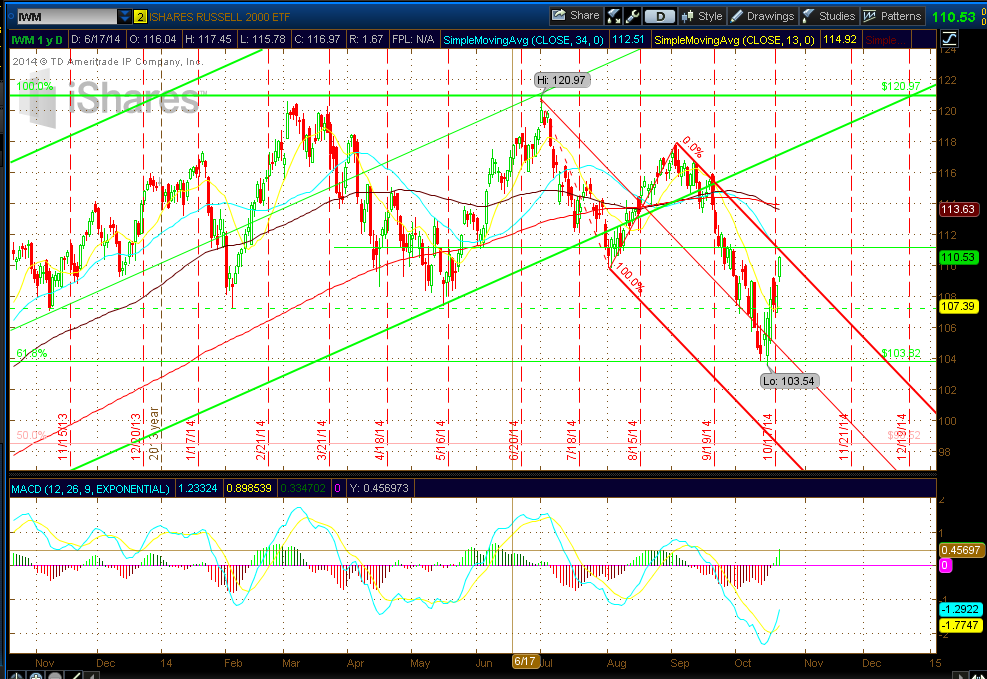The width and height of the screenshot is (987, 679).
Task: Open the symbol dropdown arrow beside IWM
Action: (125, 16)
